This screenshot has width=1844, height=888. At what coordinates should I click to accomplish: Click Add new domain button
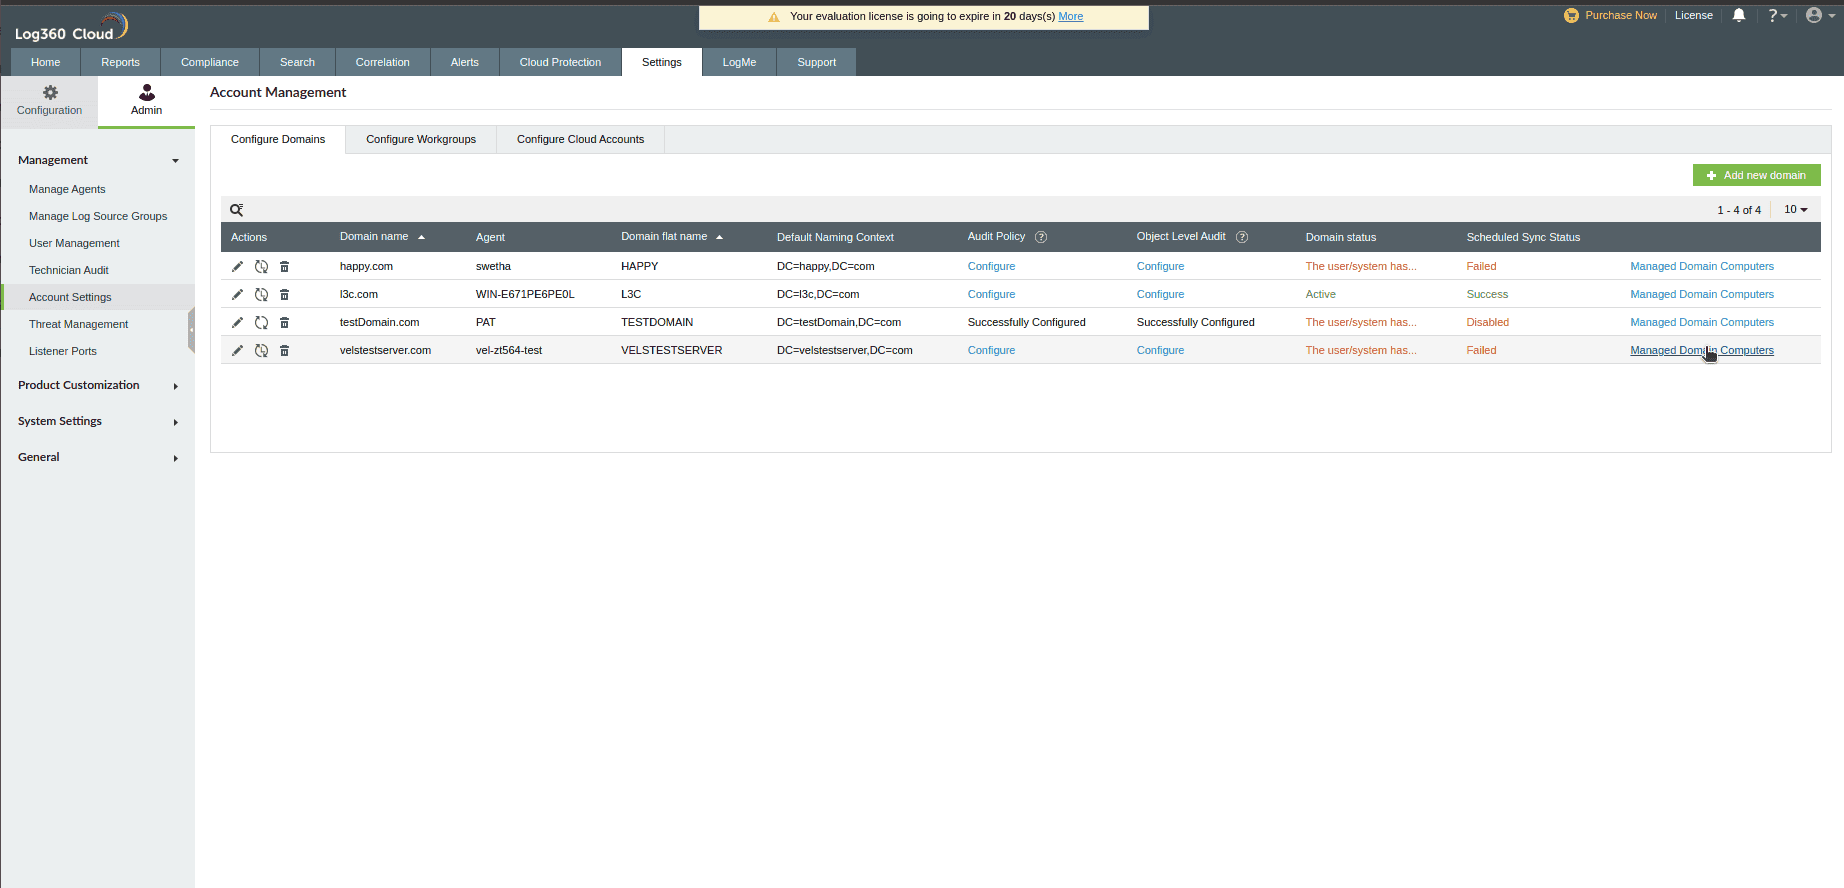tap(1756, 175)
